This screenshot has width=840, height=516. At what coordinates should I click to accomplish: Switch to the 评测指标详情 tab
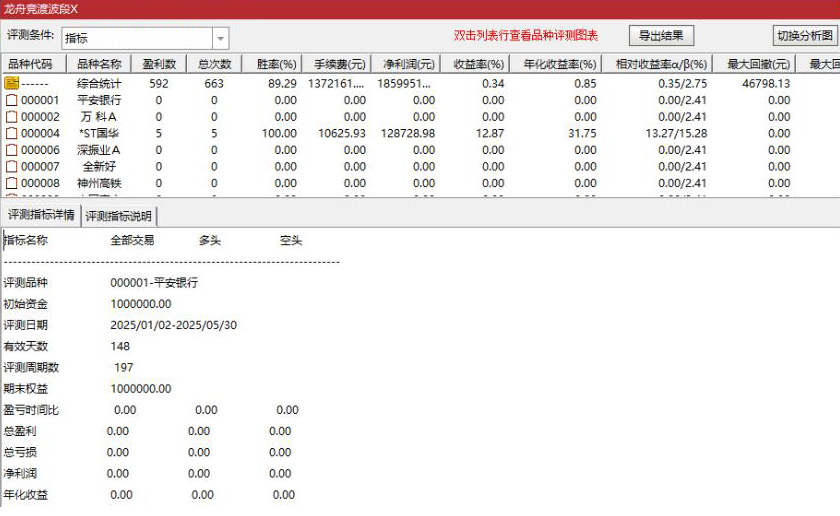(41, 215)
